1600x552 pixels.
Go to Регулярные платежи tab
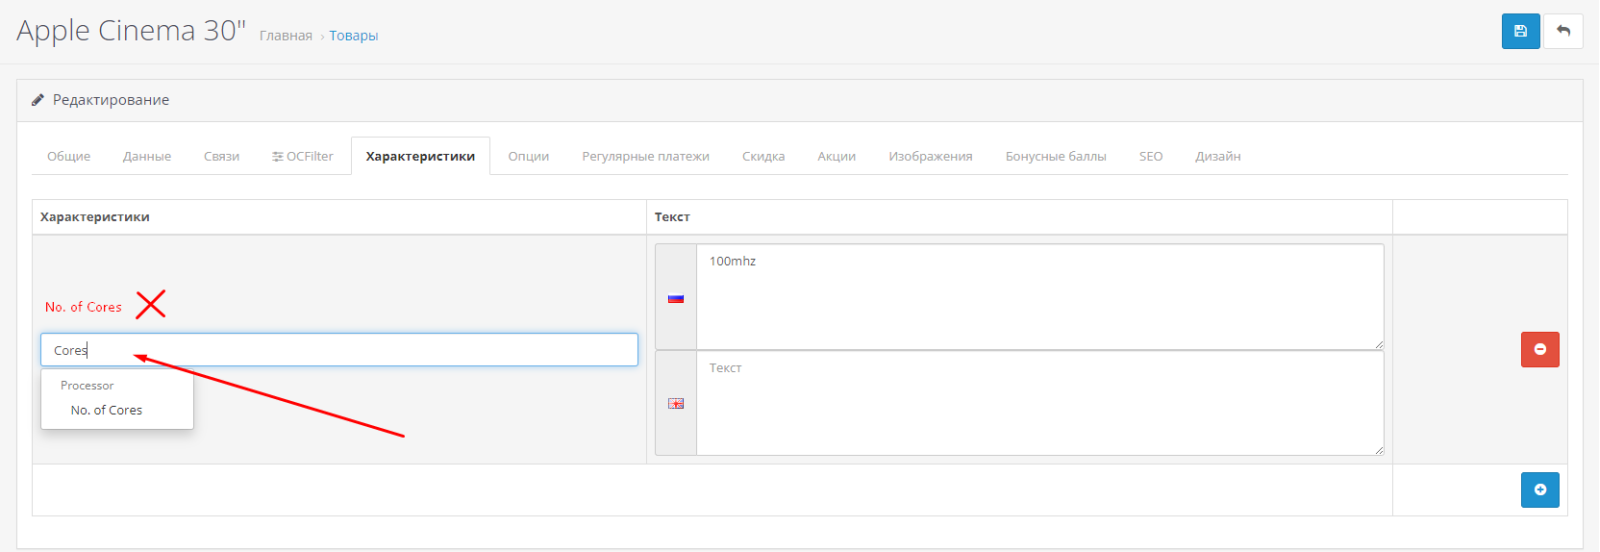(x=646, y=156)
